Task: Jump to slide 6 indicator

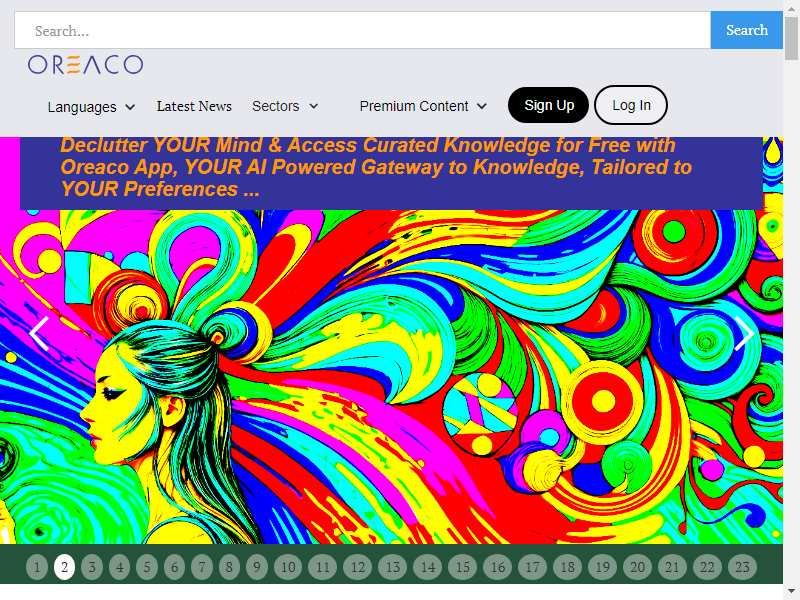Action: (174, 567)
